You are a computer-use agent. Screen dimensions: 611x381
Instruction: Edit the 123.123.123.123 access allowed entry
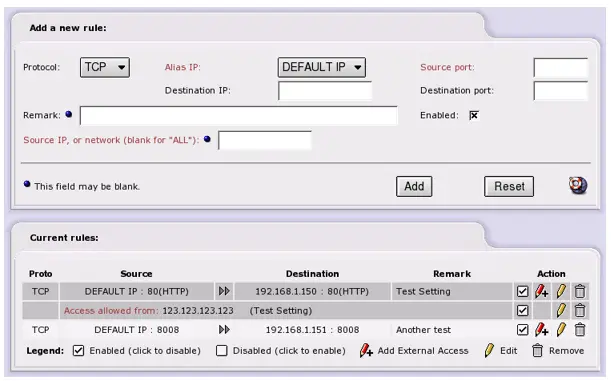click(561, 310)
